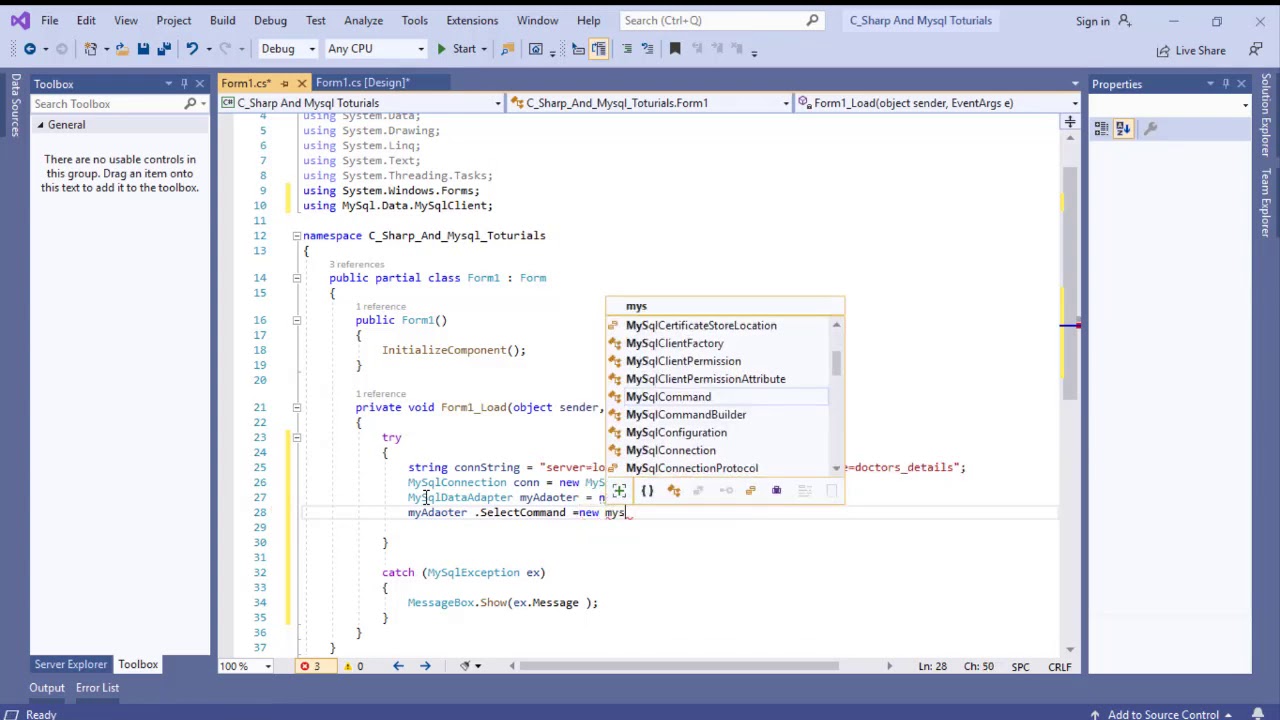Navigate to previous issue with left arrow
Viewport: 1280px width, 720px height.
click(x=398, y=666)
